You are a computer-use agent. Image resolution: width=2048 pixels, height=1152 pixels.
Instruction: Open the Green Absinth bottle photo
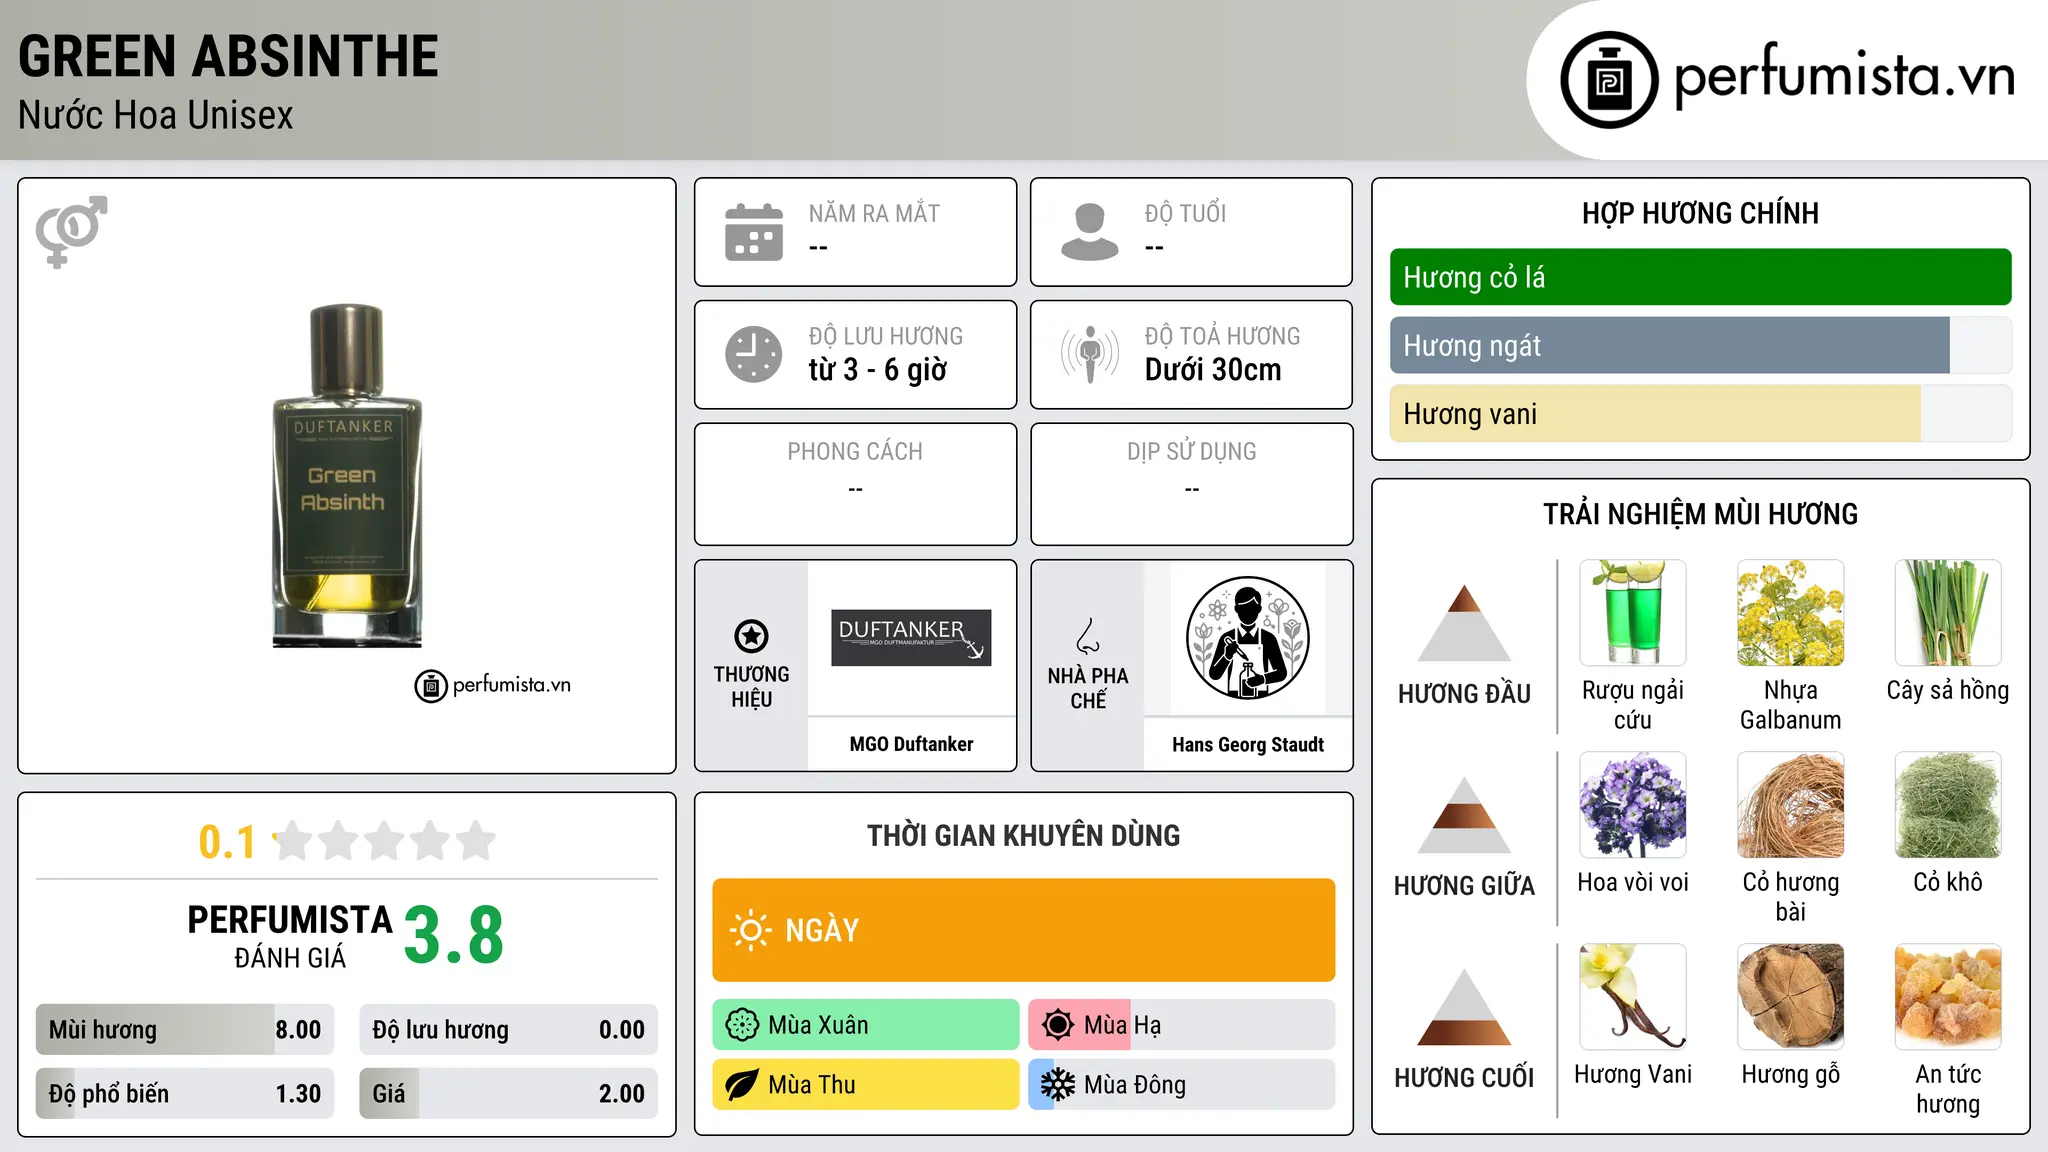[x=347, y=476]
